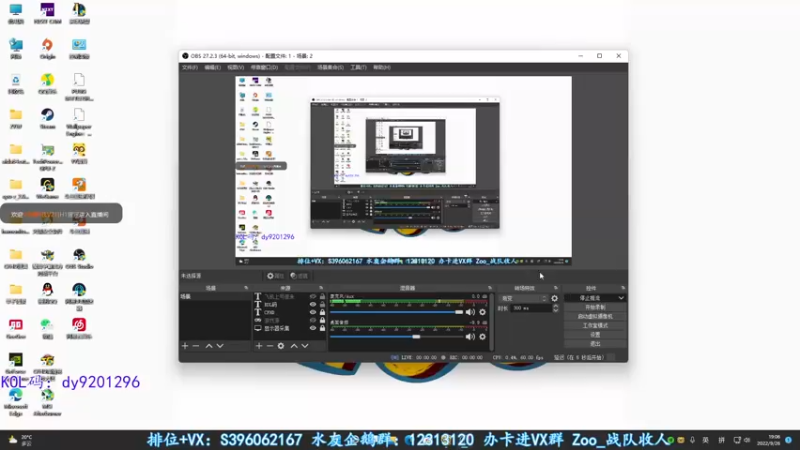Pop out the Audio Mixer dock
This screenshot has width=800, height=450.
click(x=490, y=288)
